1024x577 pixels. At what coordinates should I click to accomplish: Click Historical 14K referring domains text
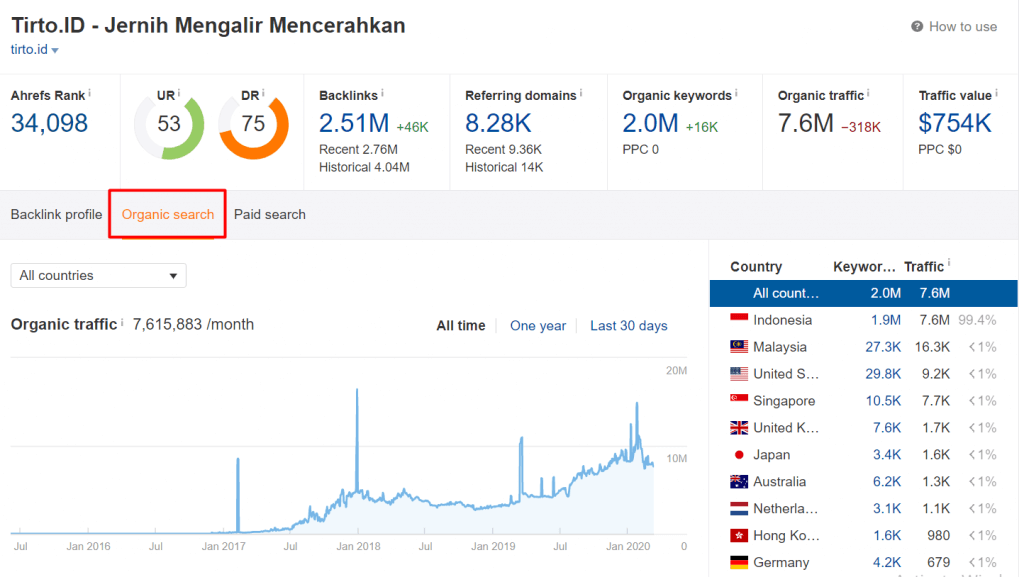504,167
